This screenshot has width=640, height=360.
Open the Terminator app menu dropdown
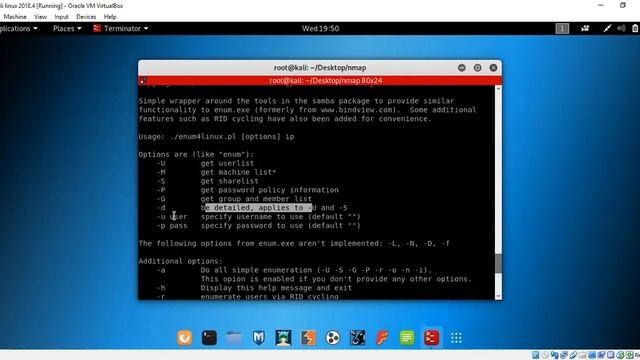pyautogui.click(x=121, y=28)
